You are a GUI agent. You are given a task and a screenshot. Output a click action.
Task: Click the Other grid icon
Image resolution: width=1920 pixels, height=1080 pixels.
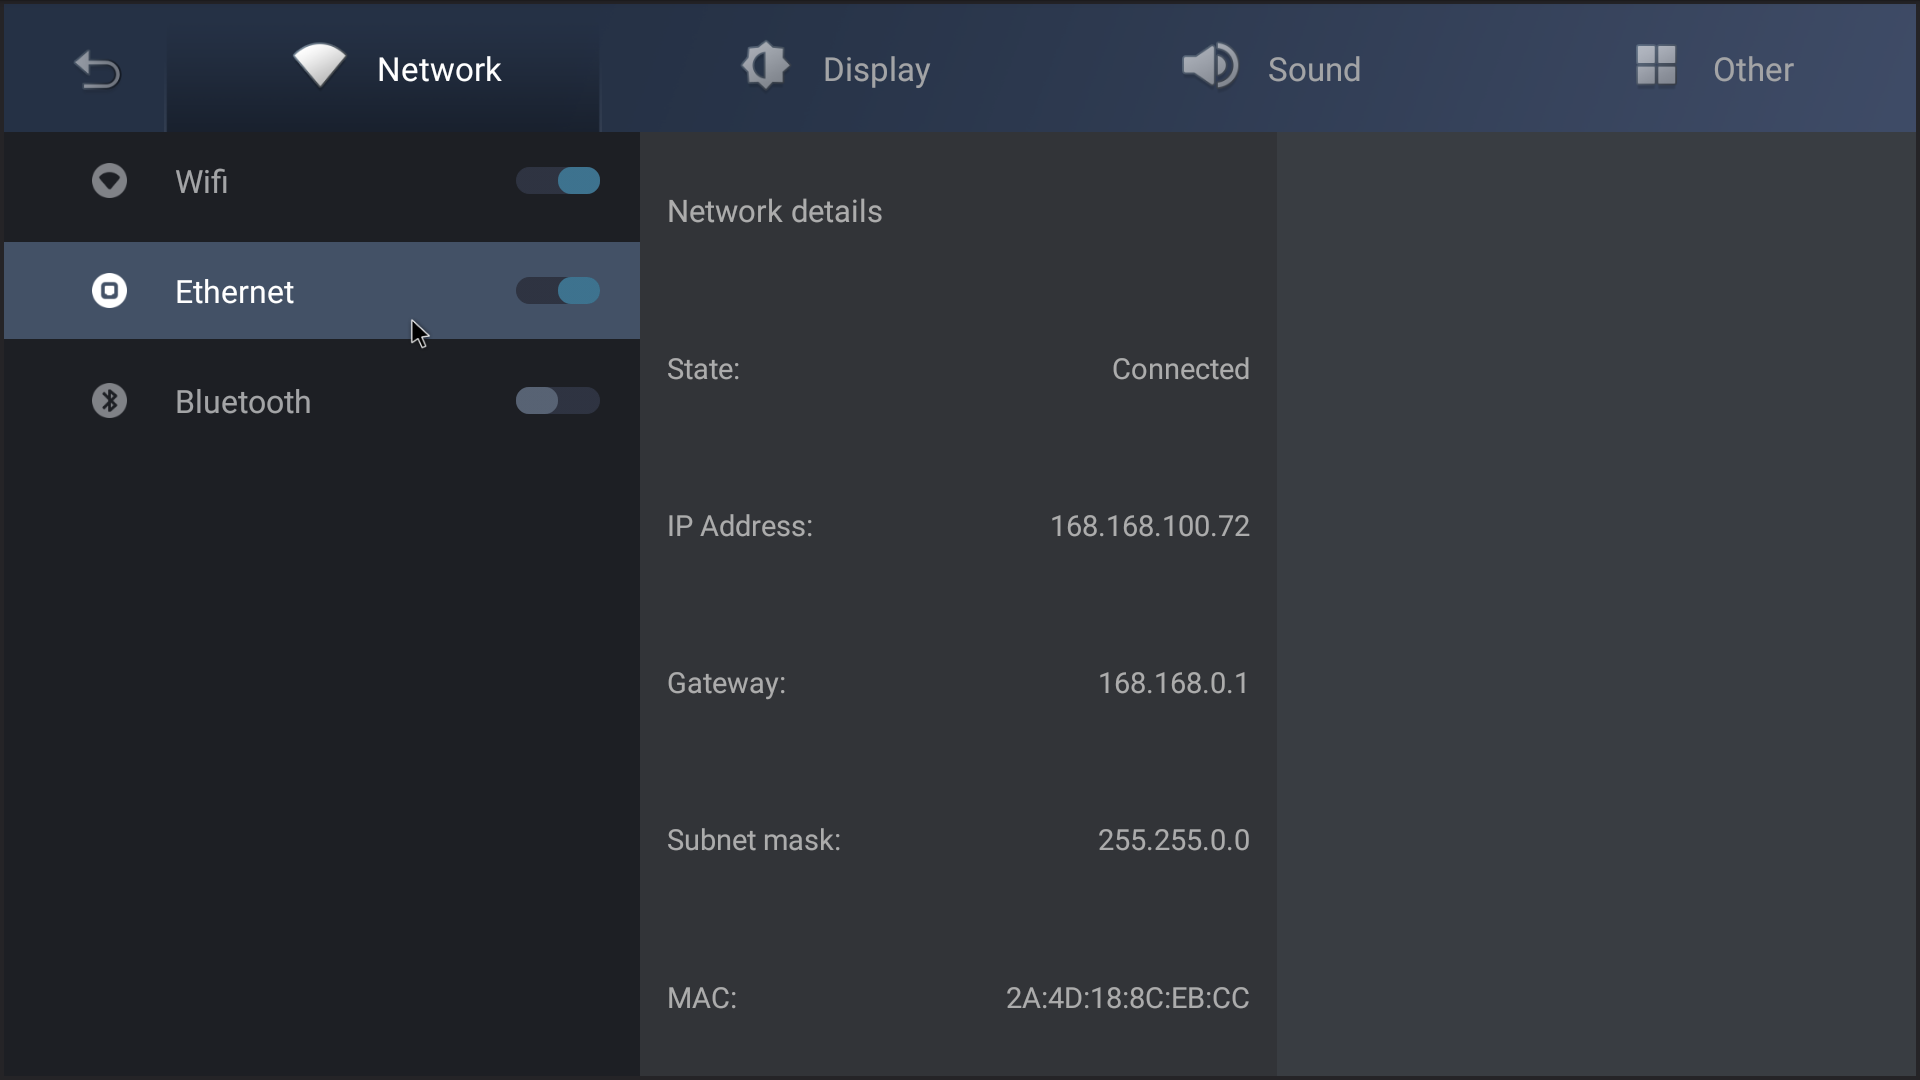click(1655, 66)
